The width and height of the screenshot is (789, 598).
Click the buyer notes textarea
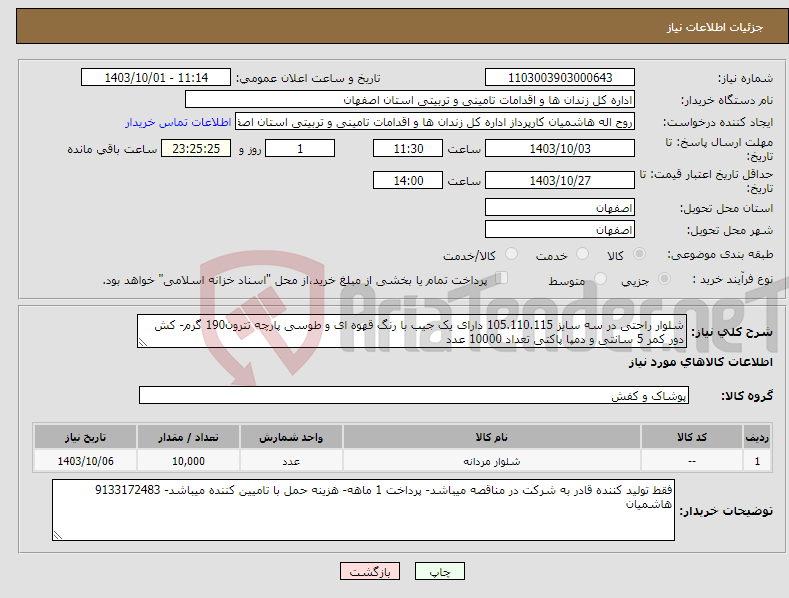(x=363, y=510)
